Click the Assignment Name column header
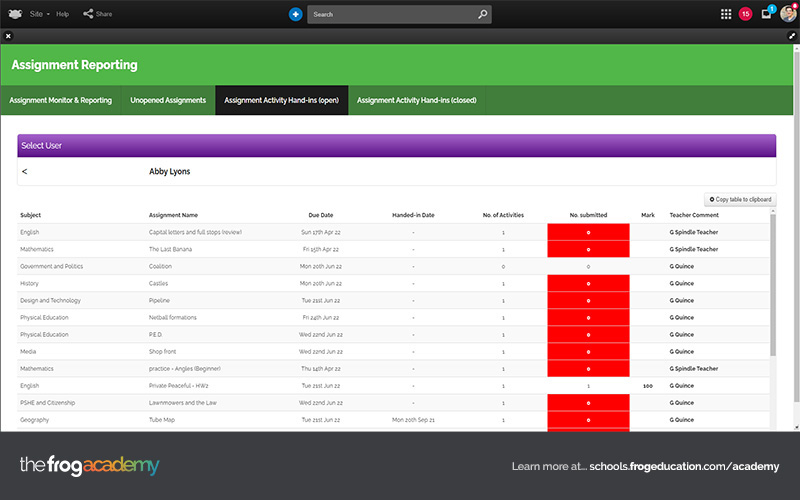Screen dimensions: 800x500 click(x=173, y=215)
